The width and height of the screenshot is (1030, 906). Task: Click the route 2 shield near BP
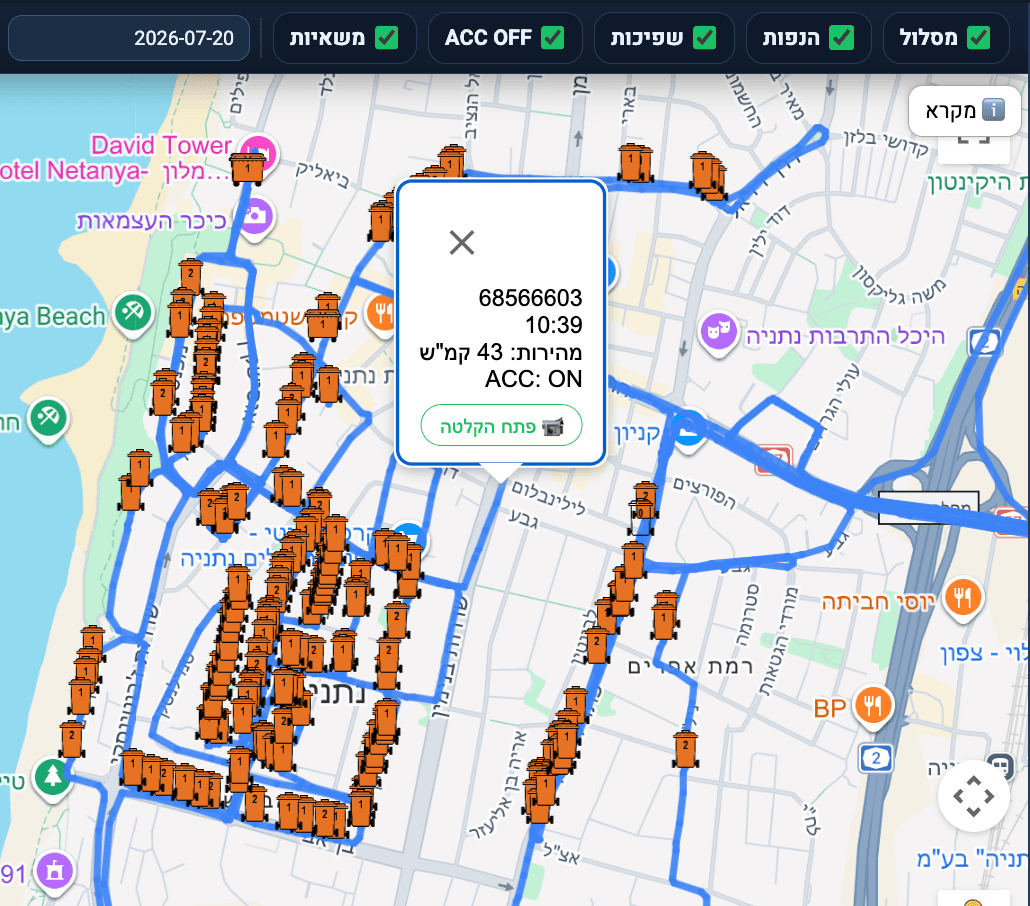tap(876, 759)
